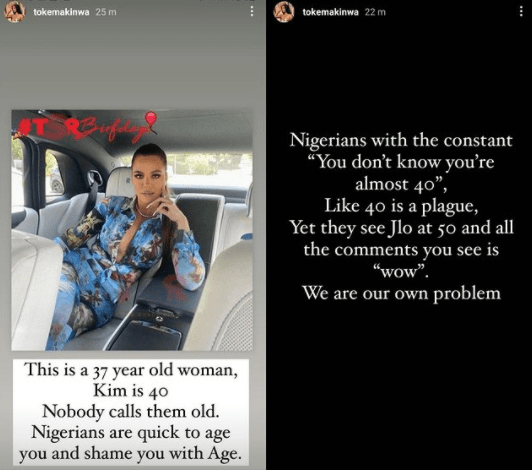
Task: Tap the red balloon emoji sticker
Action: click(x=151, y=120)
